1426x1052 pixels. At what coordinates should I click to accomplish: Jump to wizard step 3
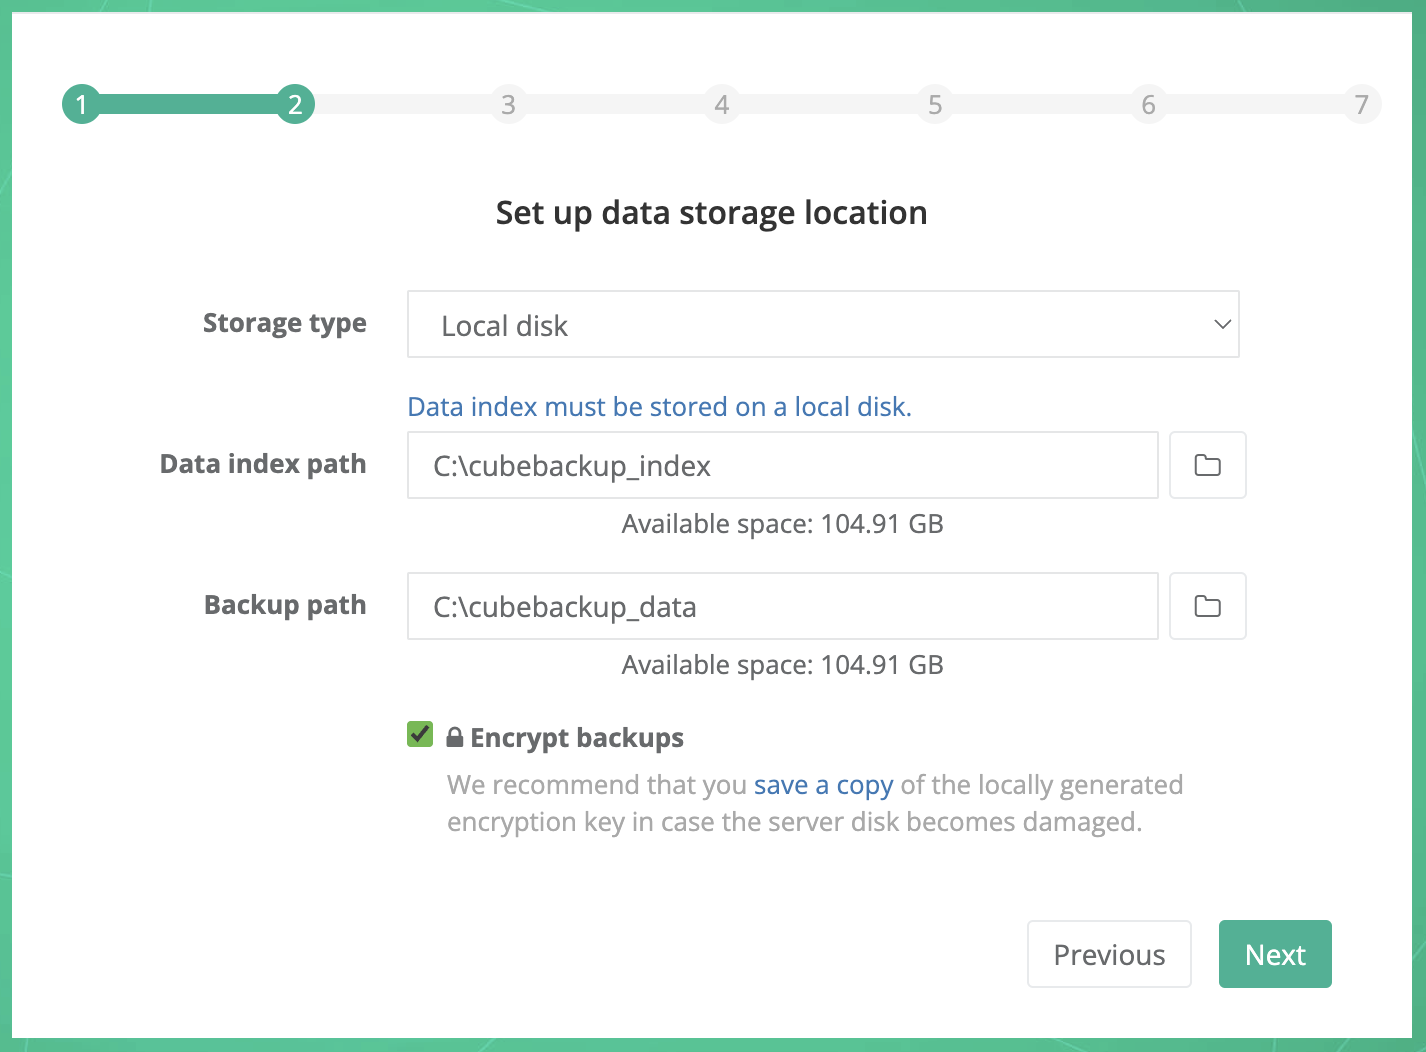[508, 104]
